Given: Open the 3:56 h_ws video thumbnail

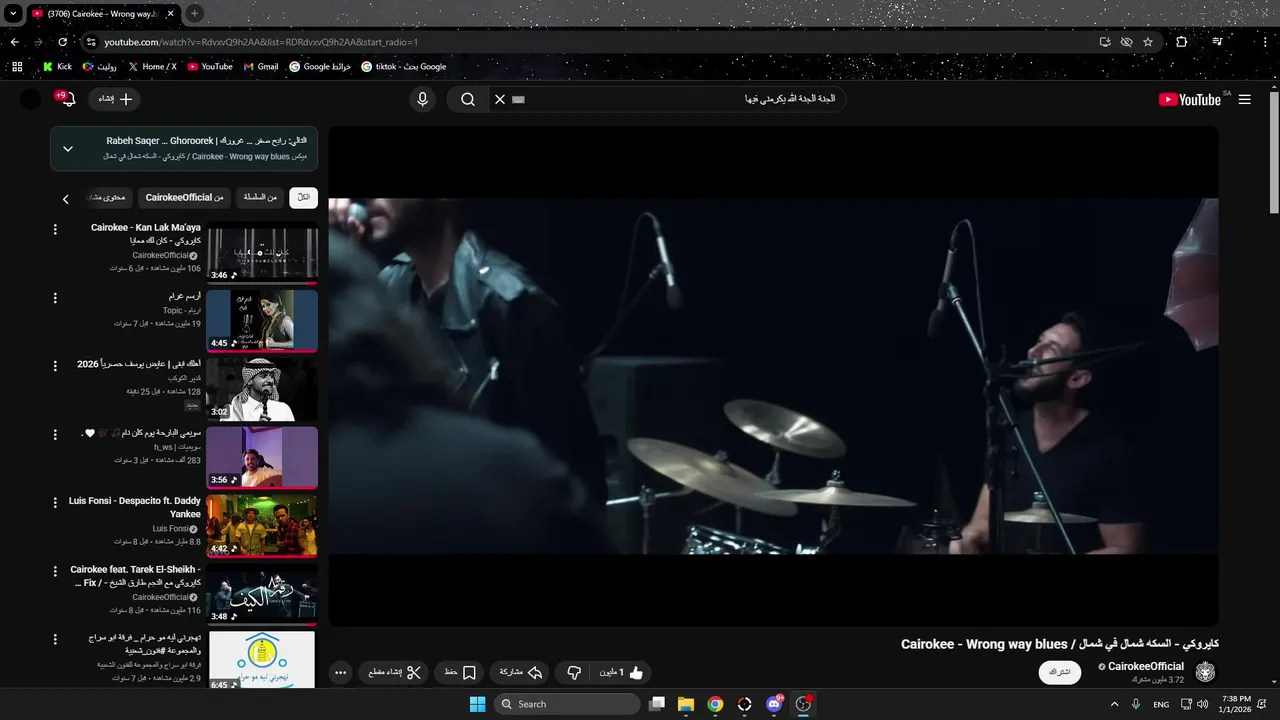Looking at the screenshot, I should (x=262, y=457).
